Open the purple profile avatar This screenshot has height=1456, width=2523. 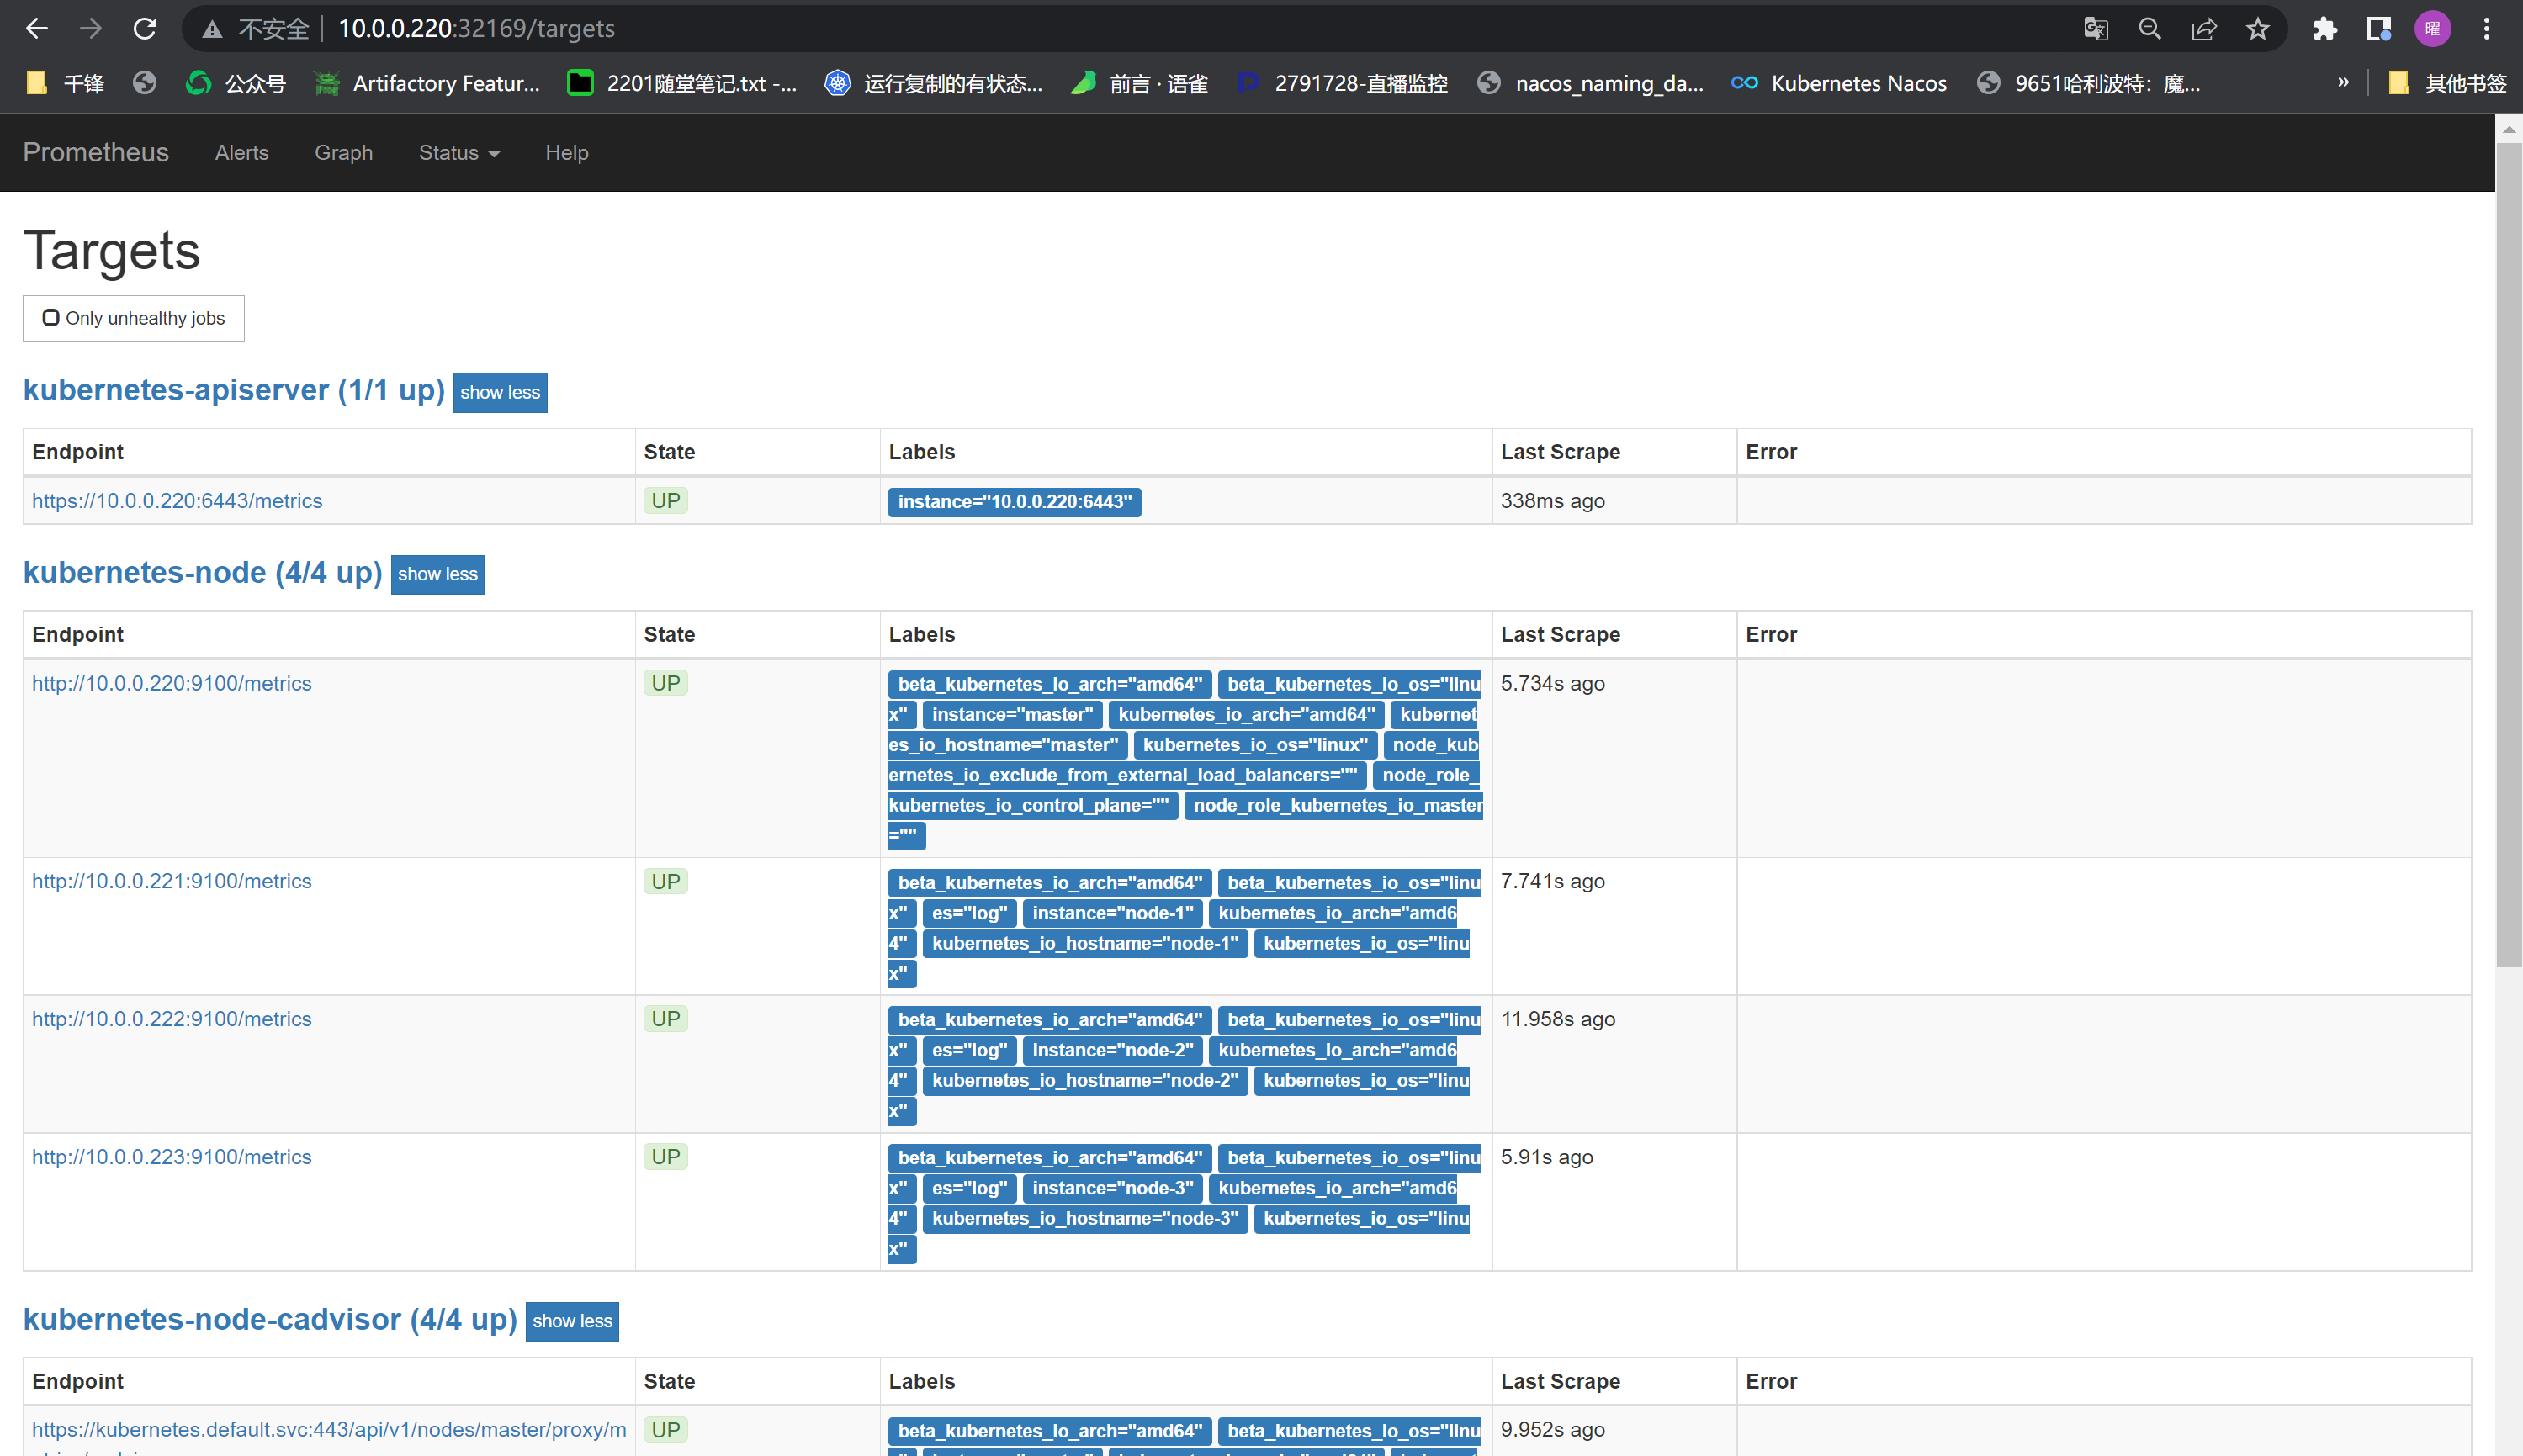click(2432, 29)
